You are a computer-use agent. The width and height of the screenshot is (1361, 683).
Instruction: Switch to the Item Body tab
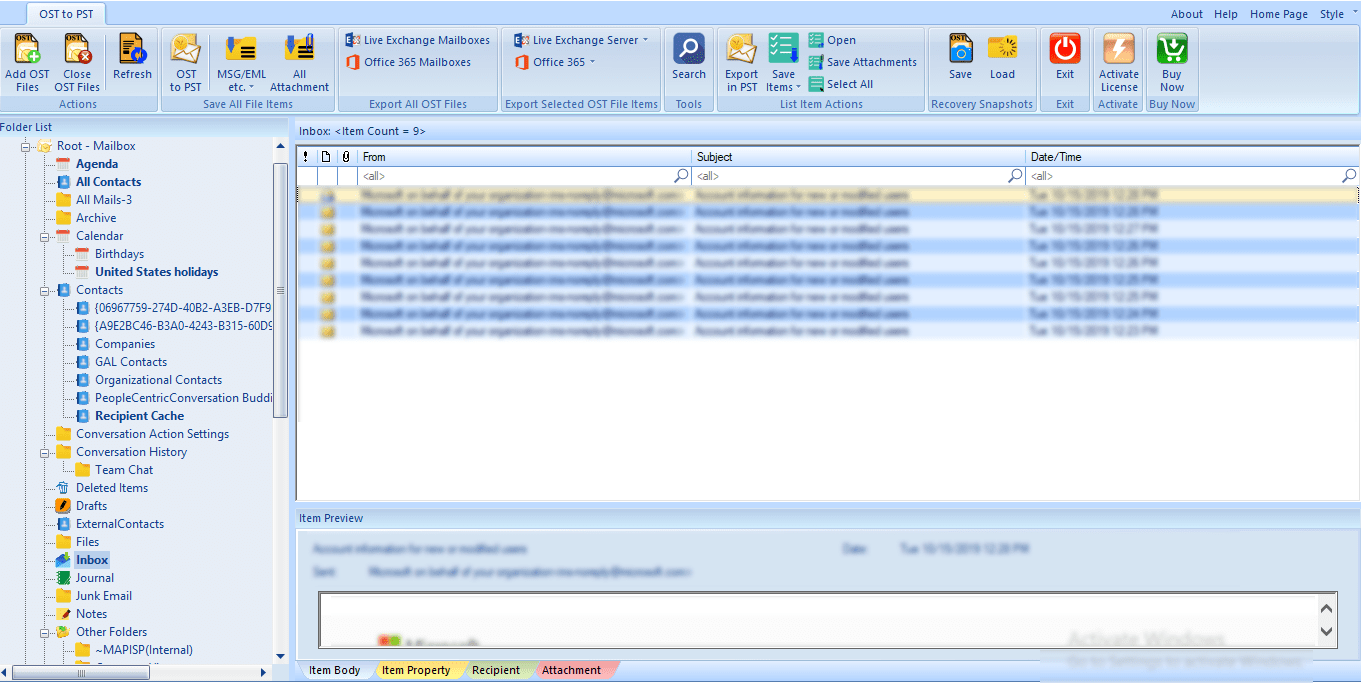pos(334,670)
